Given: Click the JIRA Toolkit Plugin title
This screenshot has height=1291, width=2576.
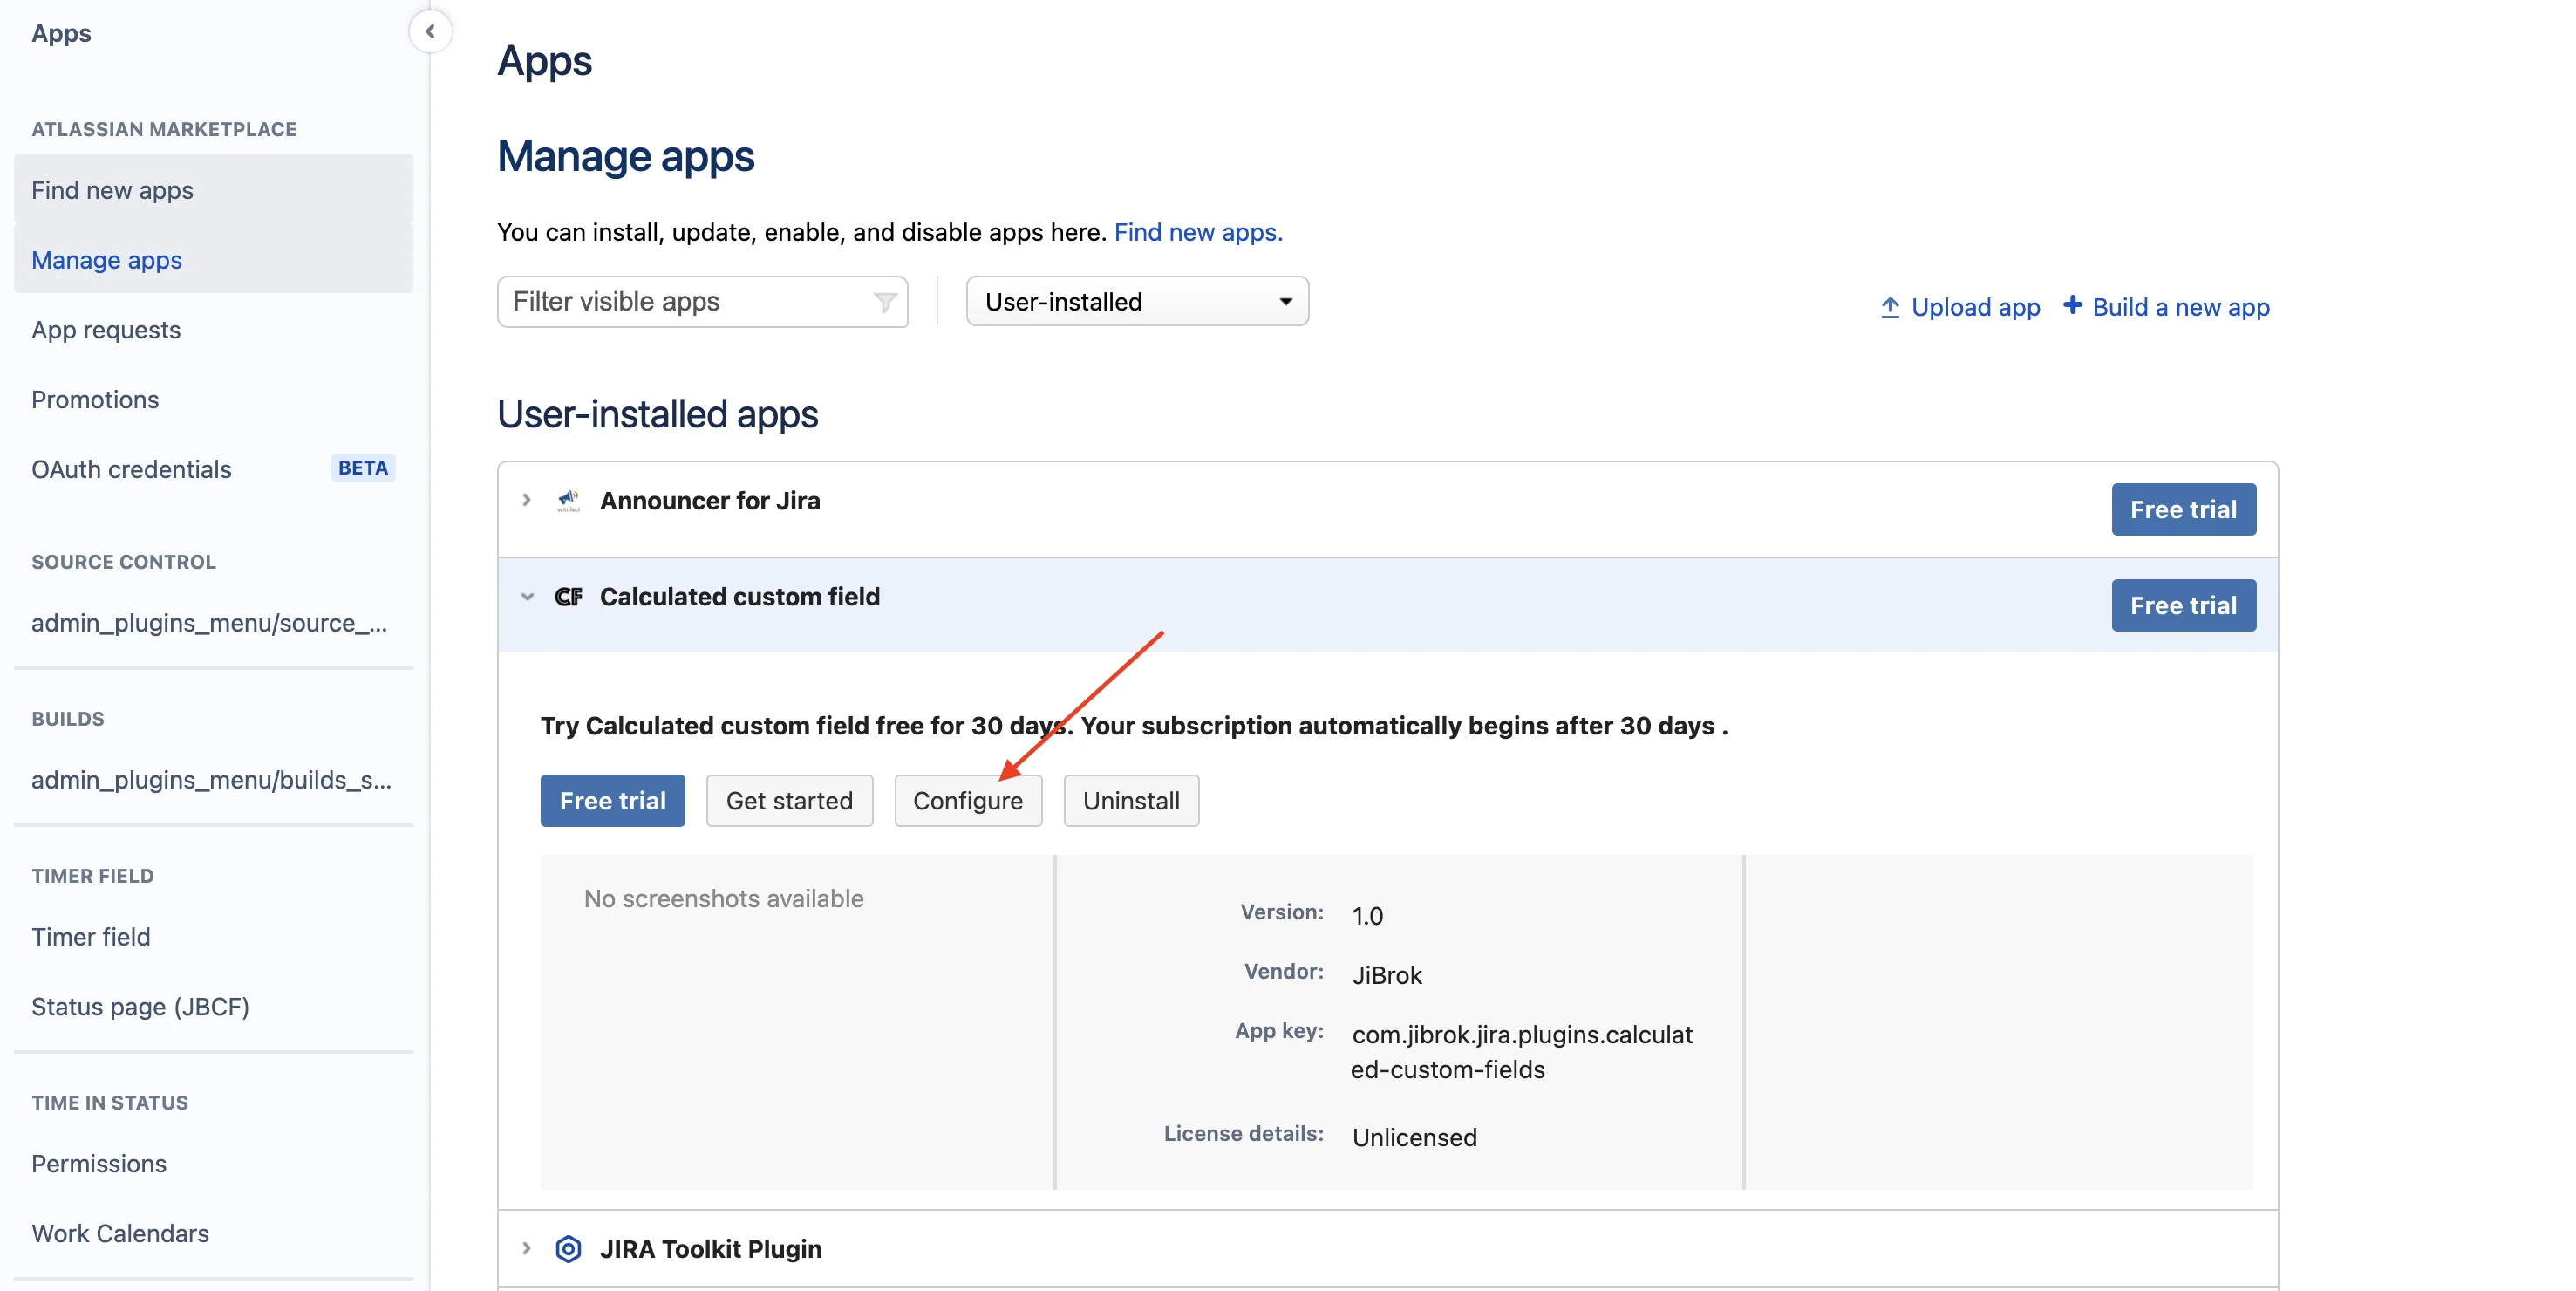Looking at the screenshot, I should coord(711,1249).
